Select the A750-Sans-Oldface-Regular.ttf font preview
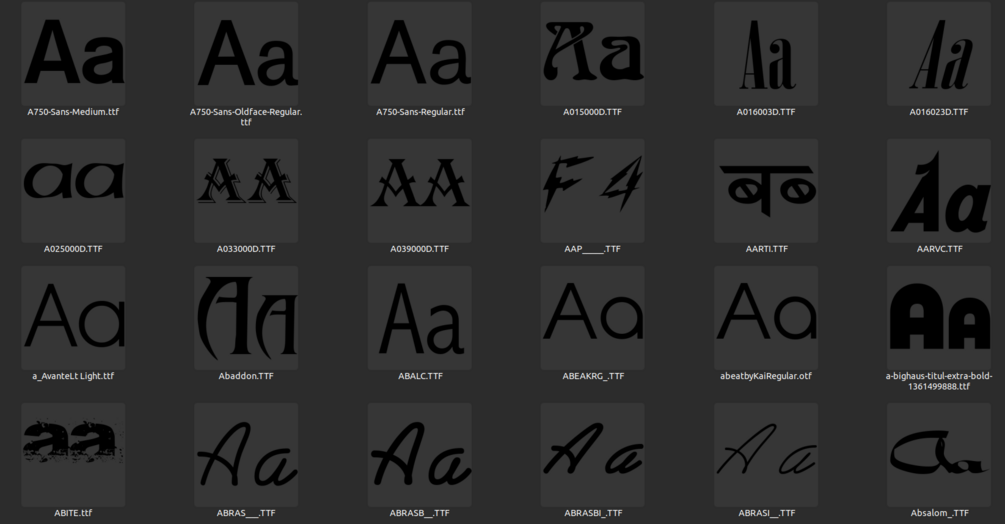Image resolution: width=1005 pixels, height=524 pixels. coord(246,54)
